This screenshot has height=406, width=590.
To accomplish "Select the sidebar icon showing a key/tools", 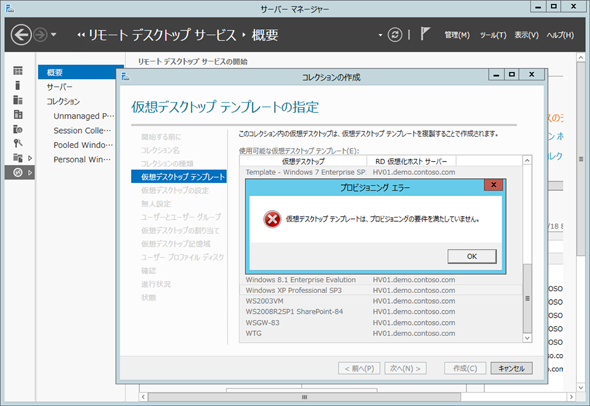I will 18,143.
